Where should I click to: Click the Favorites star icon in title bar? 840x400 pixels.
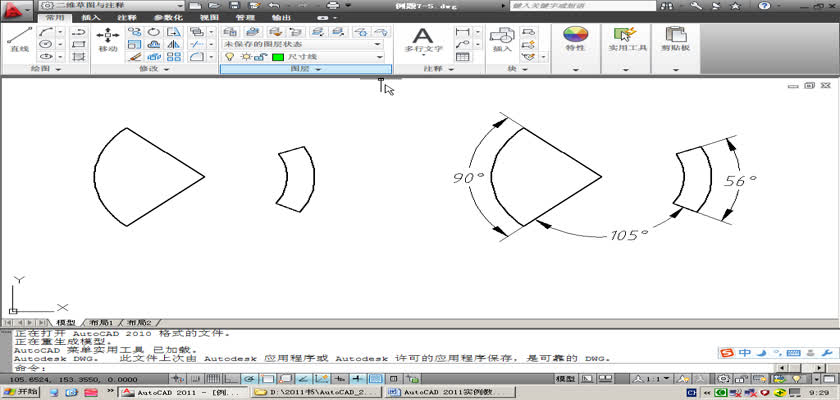coord(736,6)
